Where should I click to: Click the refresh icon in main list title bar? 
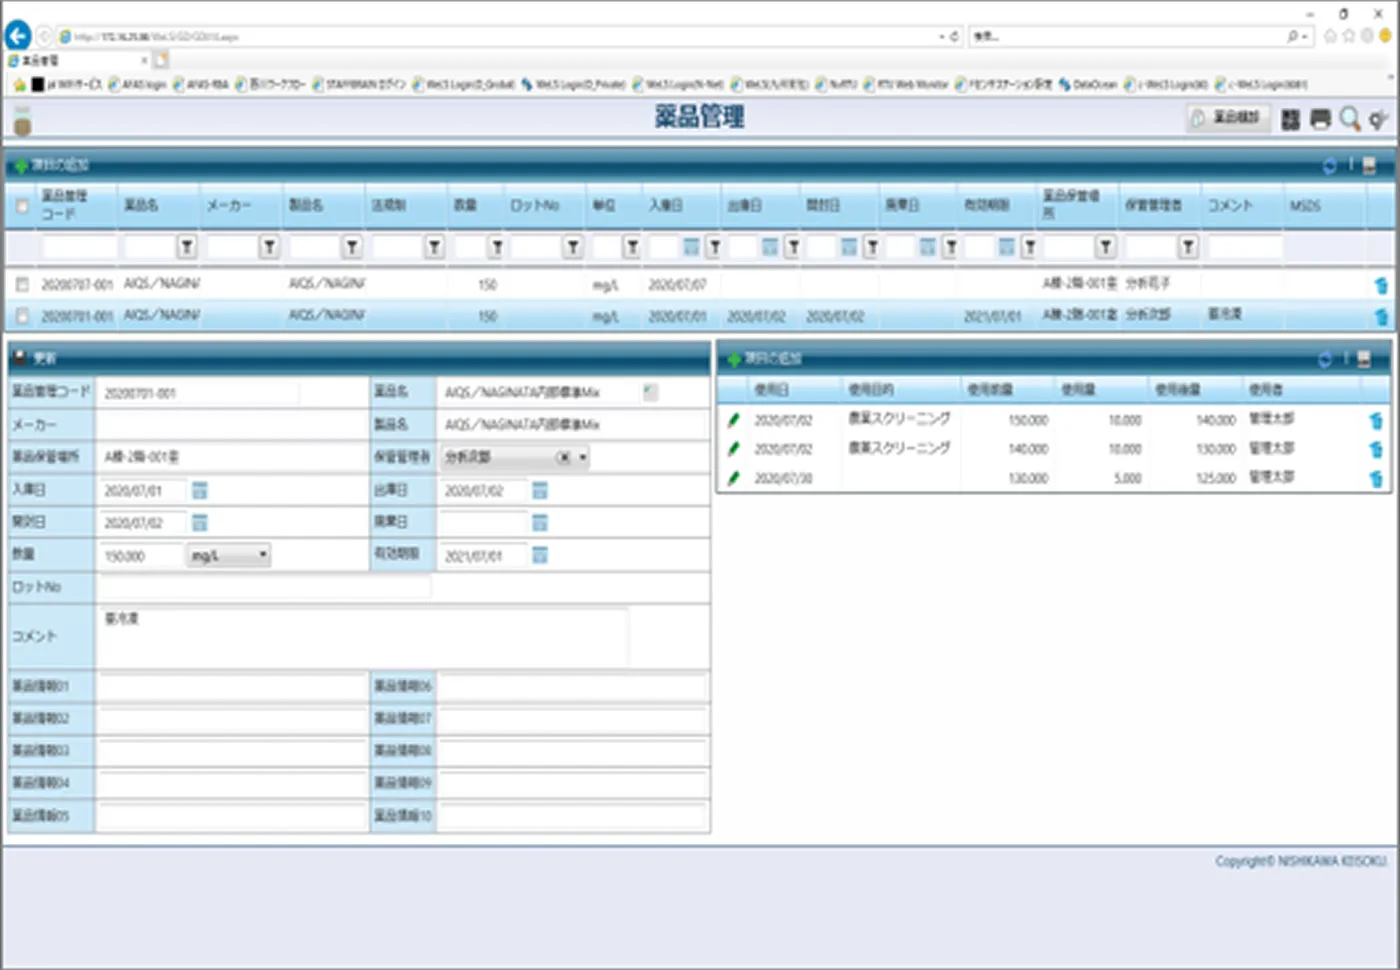point(1329,166)
